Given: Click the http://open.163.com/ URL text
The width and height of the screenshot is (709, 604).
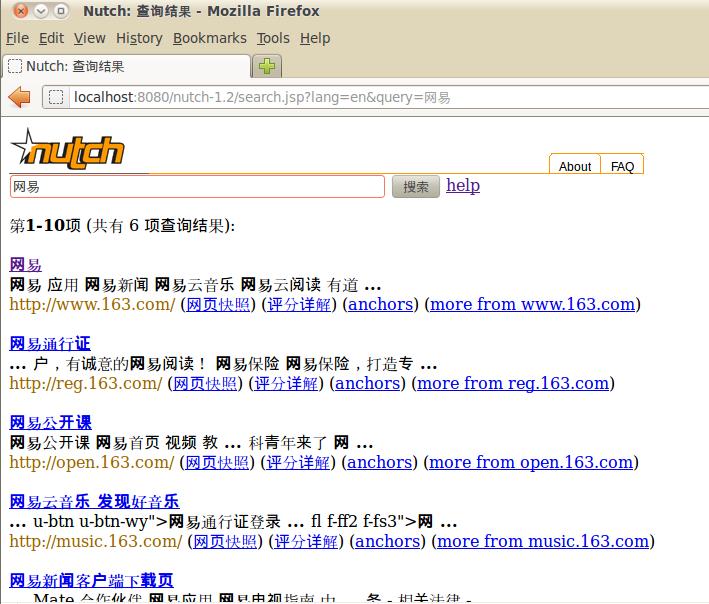Looking at the screenshot, I should click(91, 462).
